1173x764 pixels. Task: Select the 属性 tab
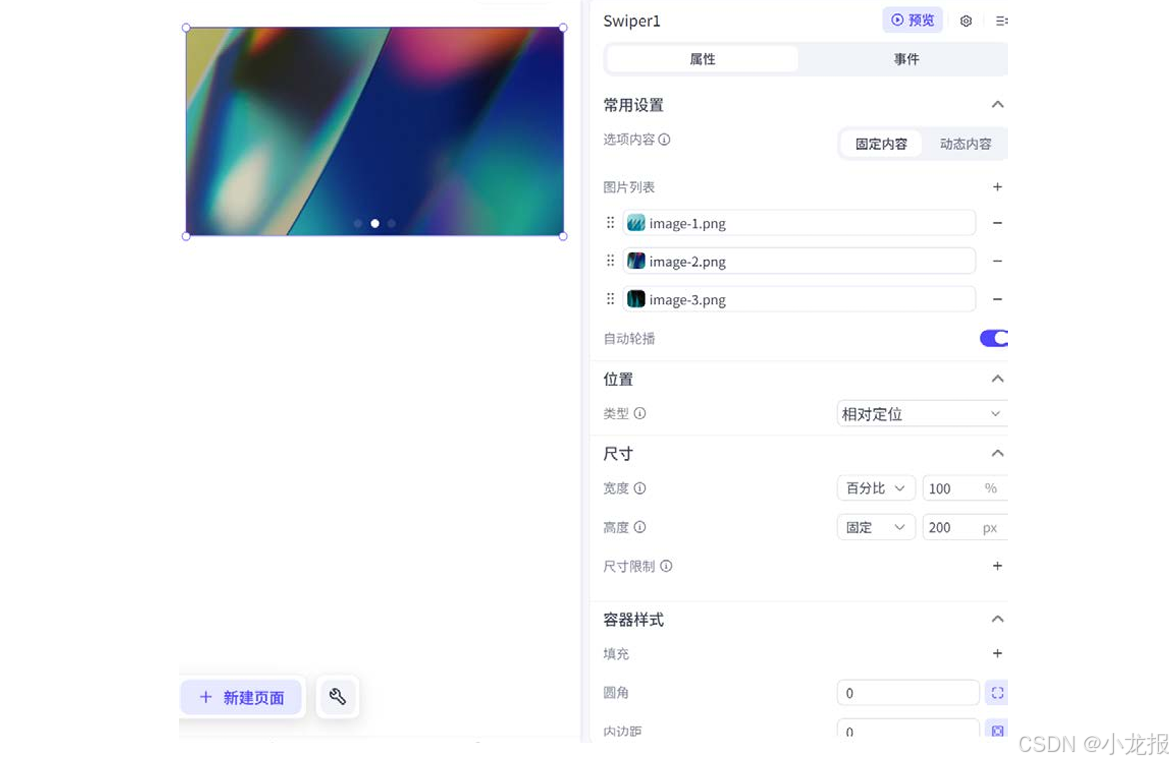pos(702,59)
